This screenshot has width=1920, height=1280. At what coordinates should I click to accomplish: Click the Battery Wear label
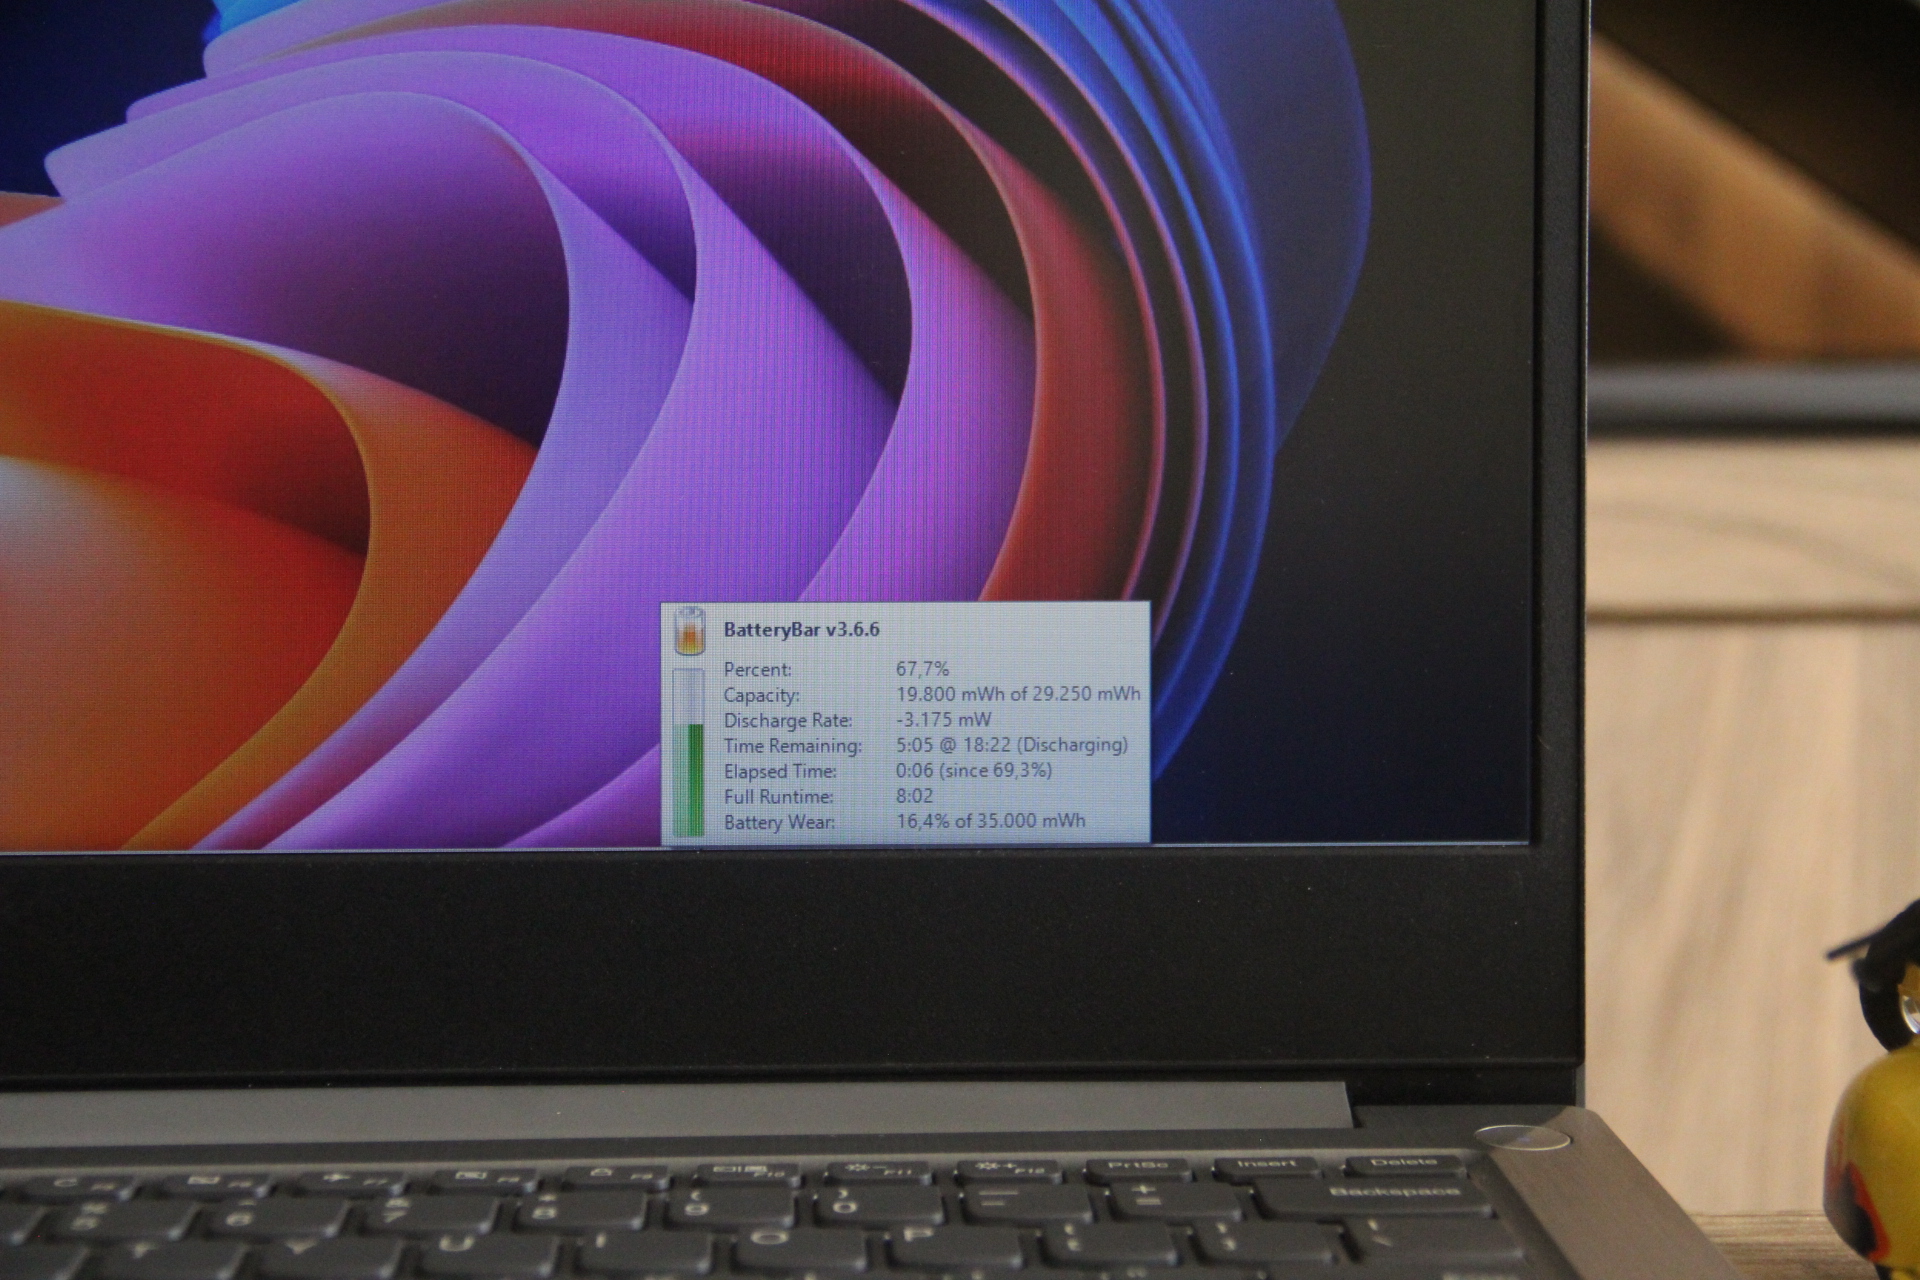pos(779,822)
